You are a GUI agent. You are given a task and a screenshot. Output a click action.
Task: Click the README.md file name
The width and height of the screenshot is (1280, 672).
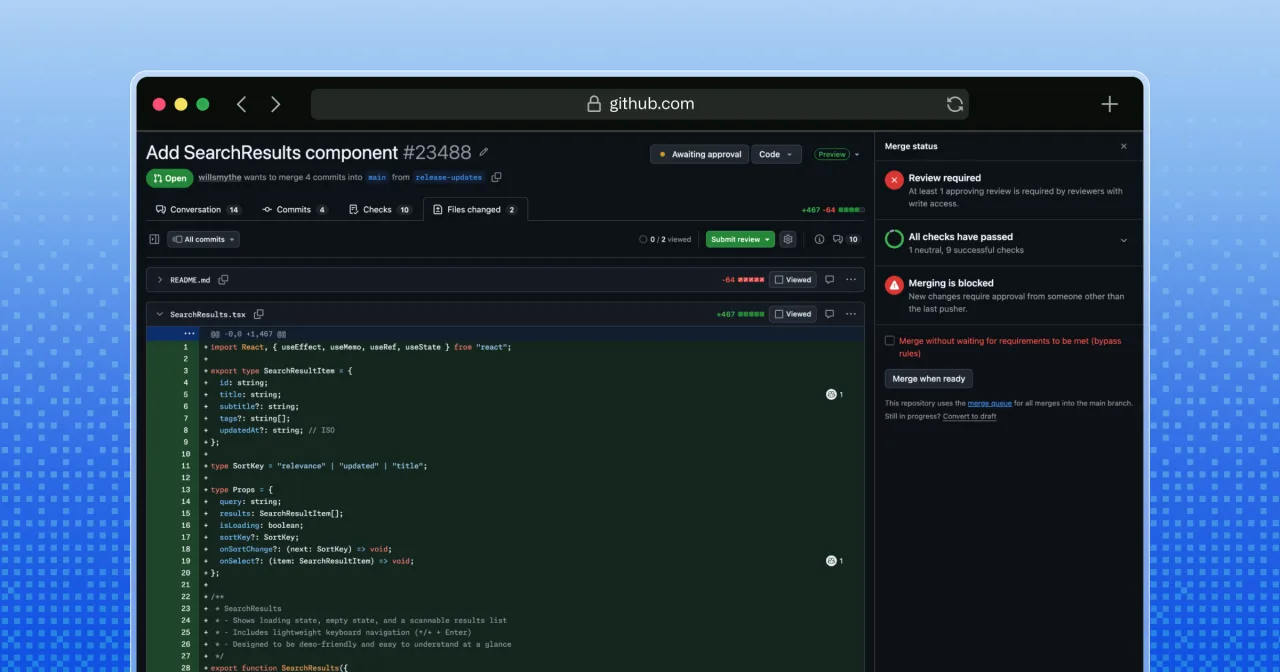coord(190,280)
